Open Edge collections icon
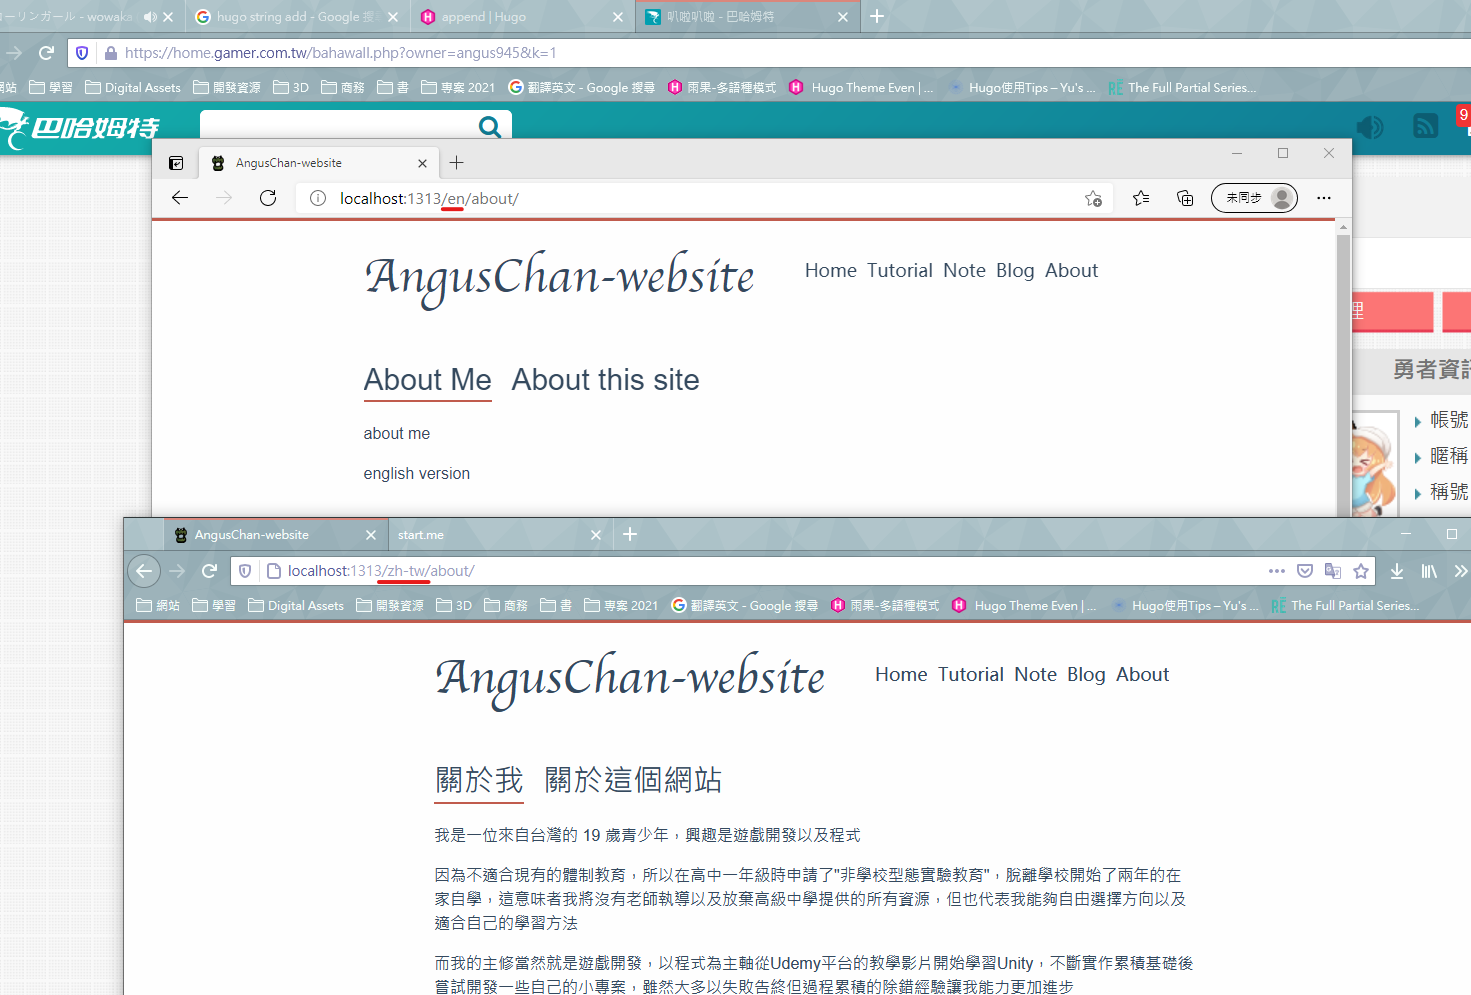Screen dimensions: 1471x995 [1185, 198]
